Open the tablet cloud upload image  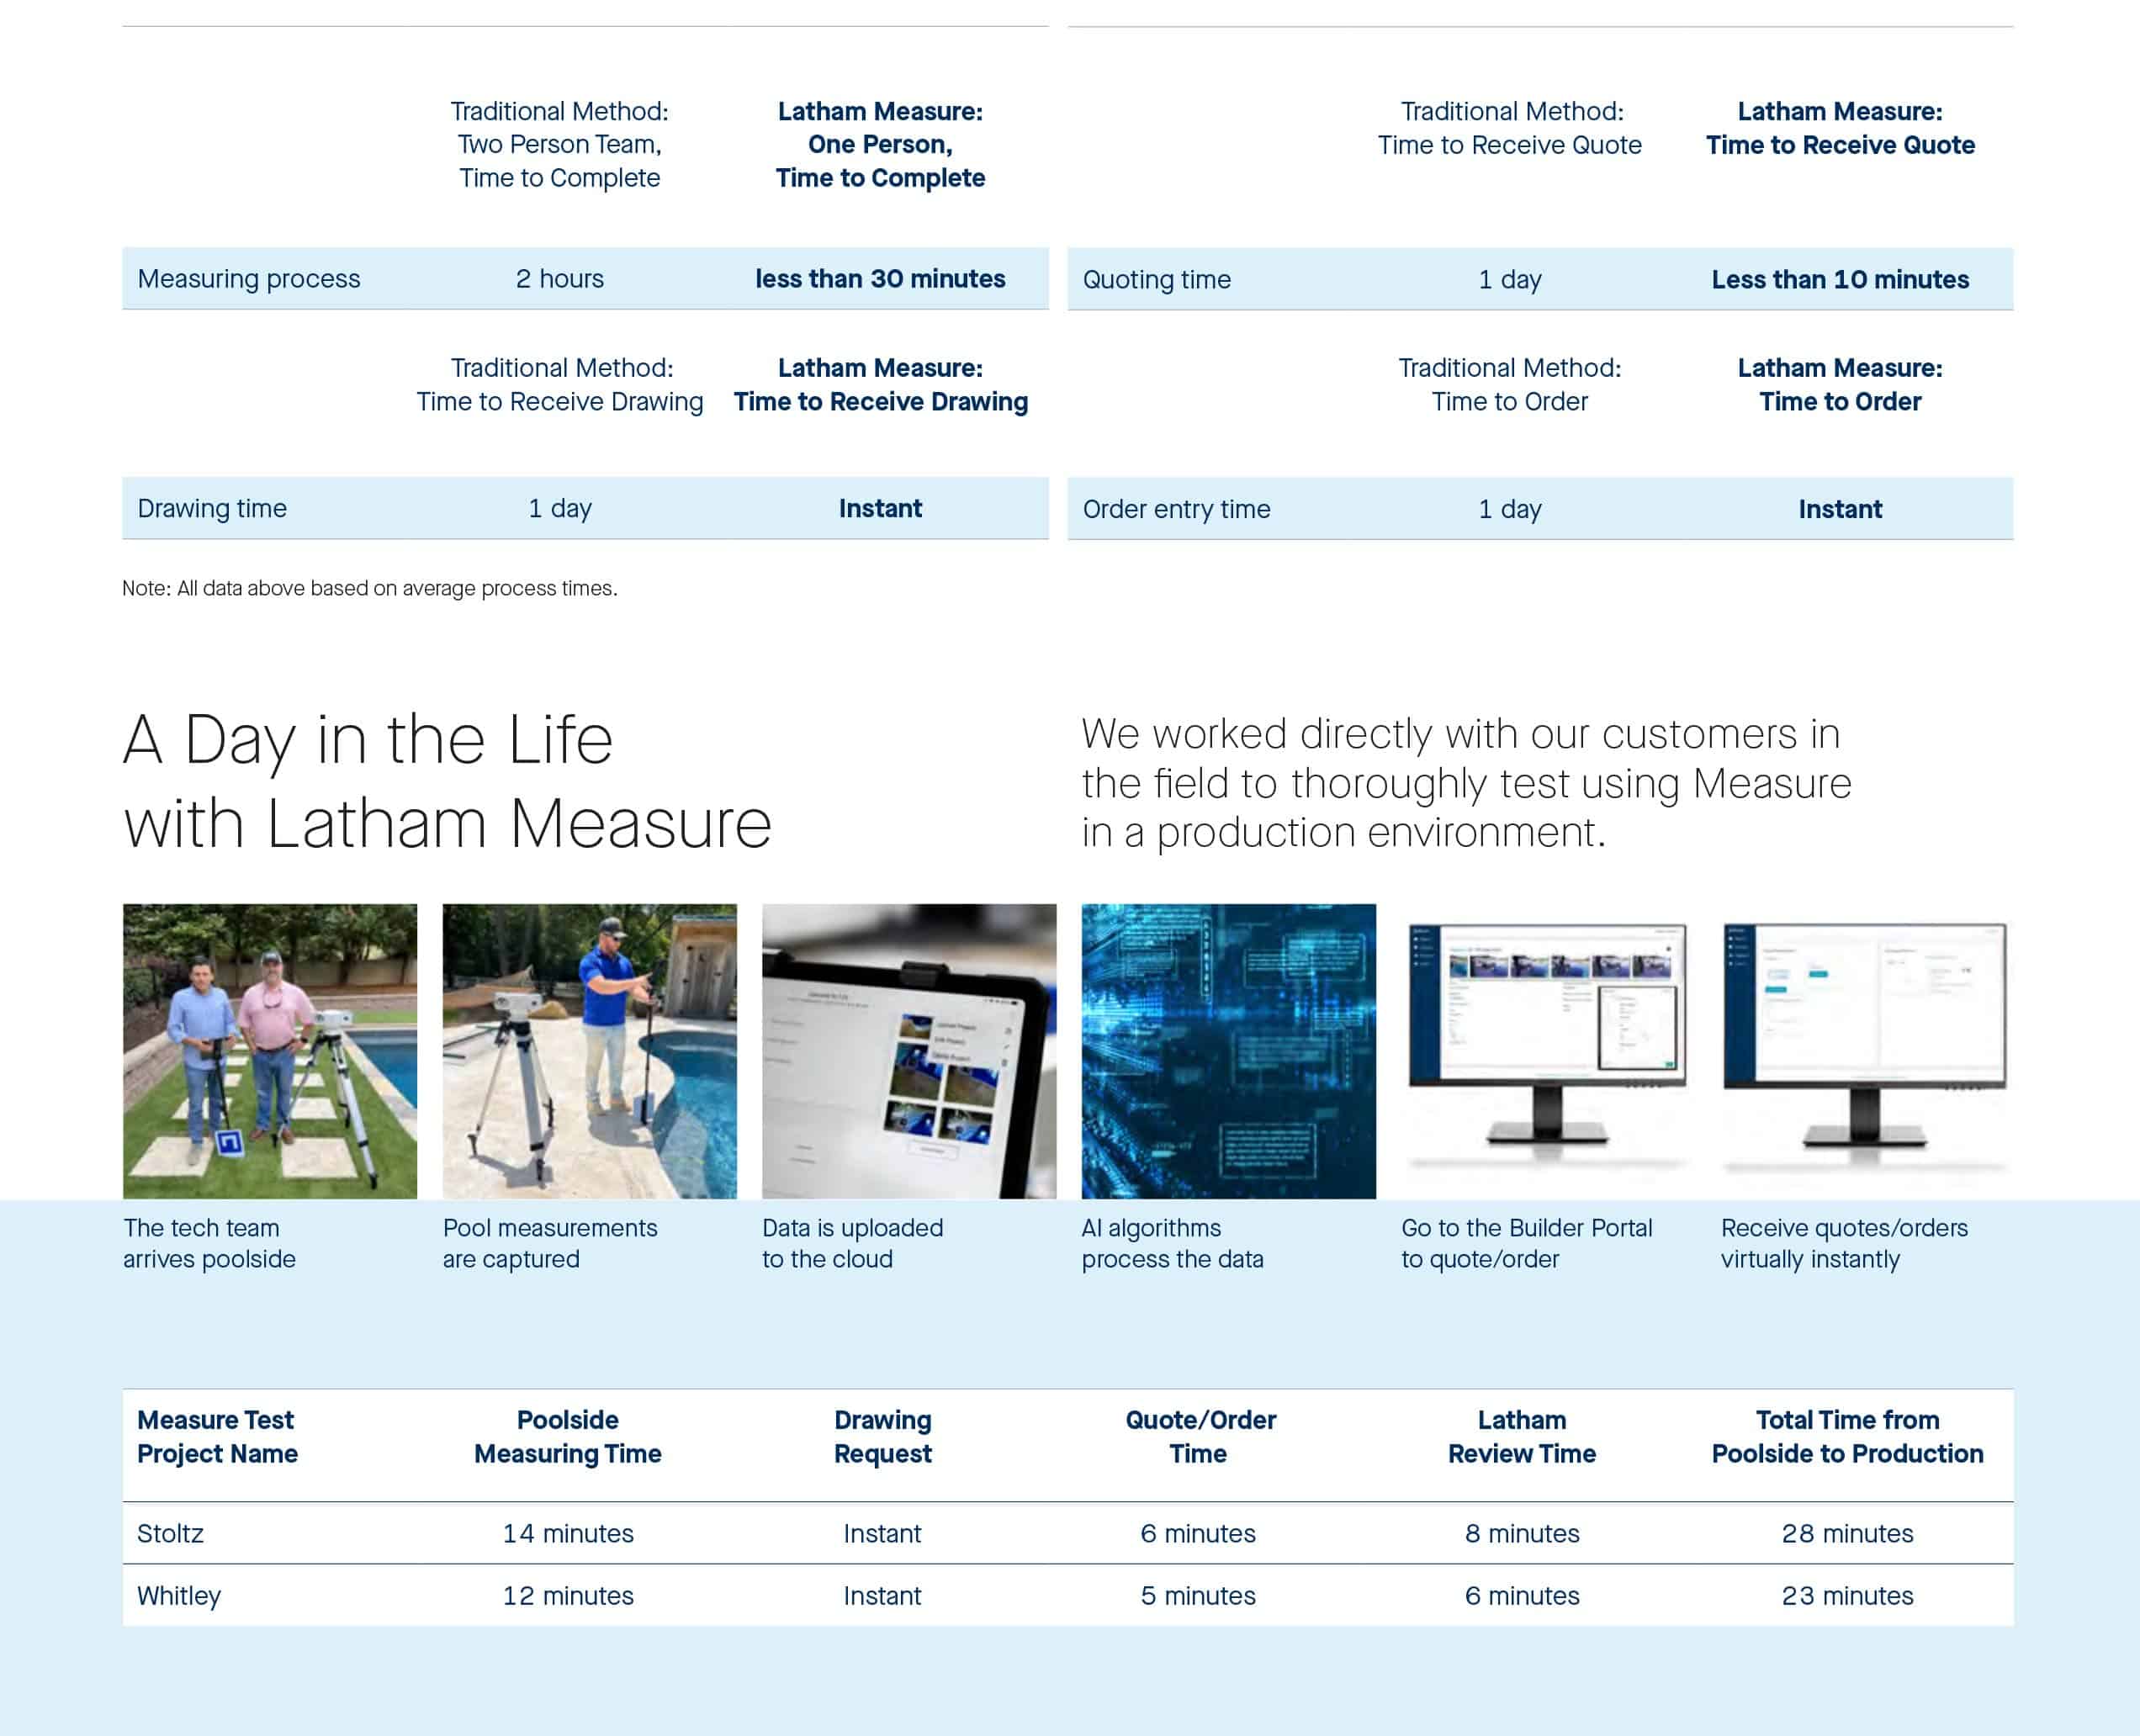[908, 1050]
